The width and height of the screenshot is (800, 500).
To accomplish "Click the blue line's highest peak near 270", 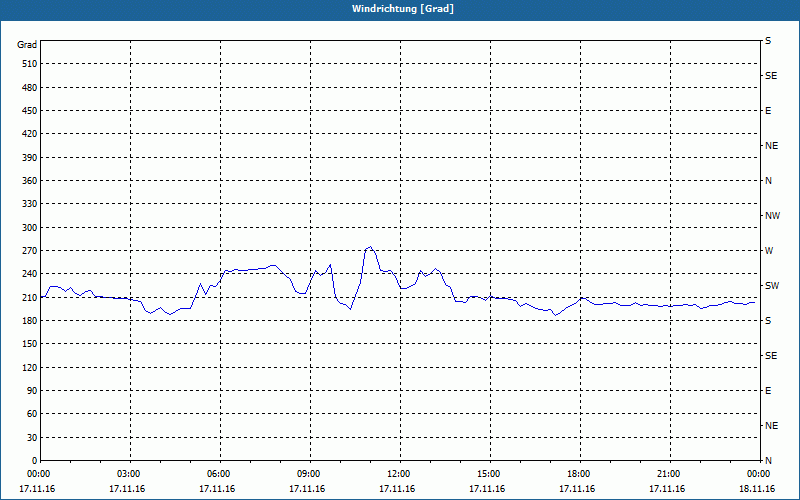I will click(370, 247).
